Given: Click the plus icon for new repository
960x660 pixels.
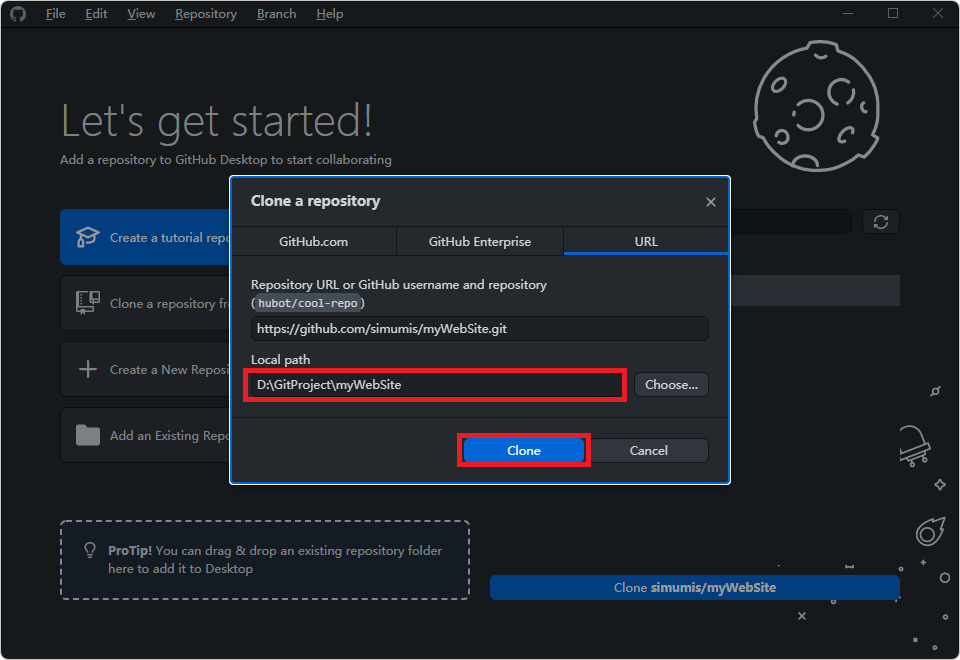Looking at the screenshot, I should click(x=88, y=370).
